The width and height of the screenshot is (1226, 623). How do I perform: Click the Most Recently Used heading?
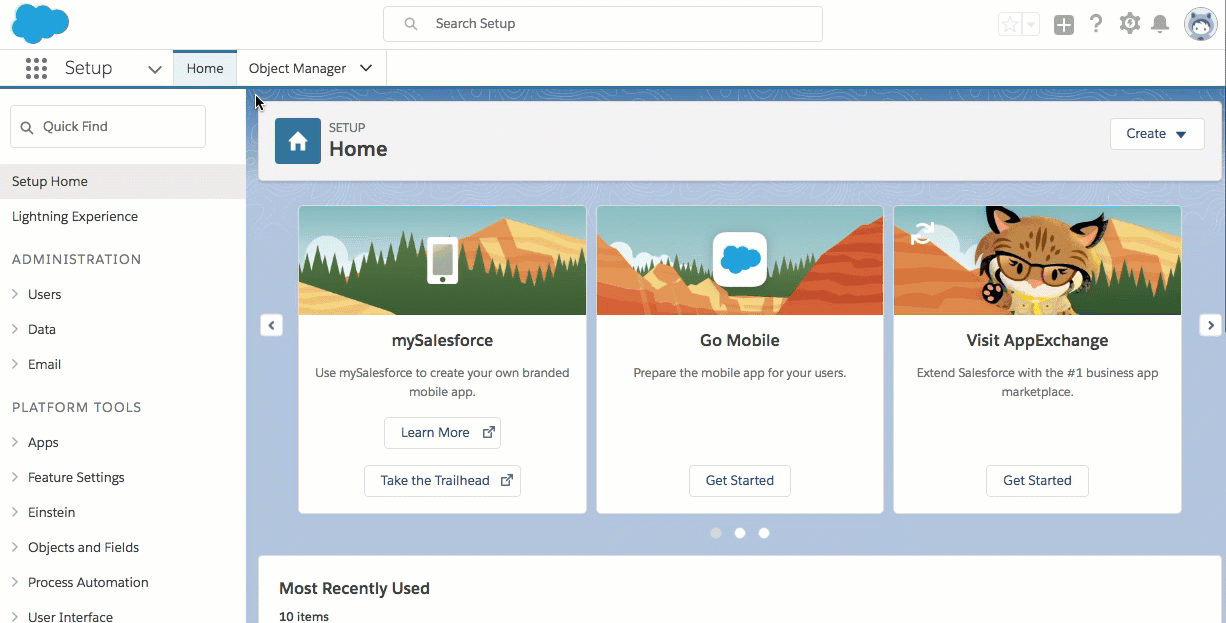[x=354, y=588]
